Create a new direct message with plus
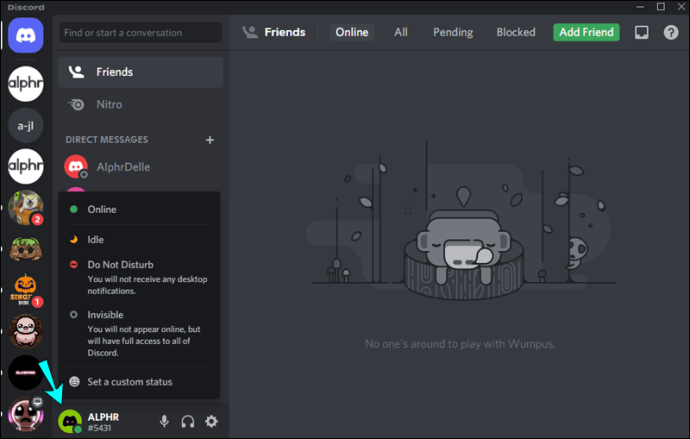The image size is (690, 439). (210, 140)
